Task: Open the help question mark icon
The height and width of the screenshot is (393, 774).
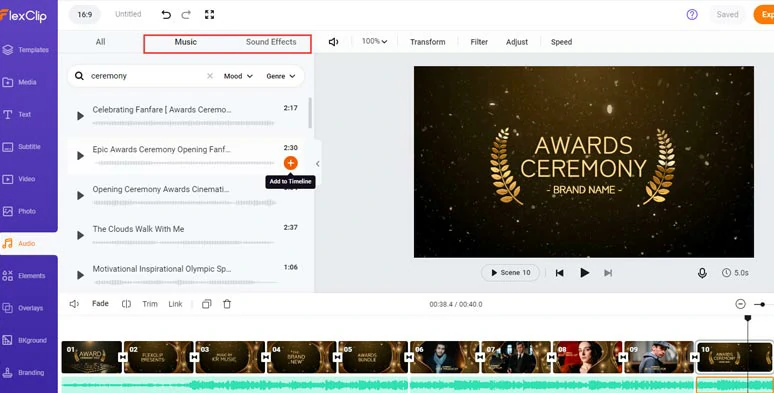Action: 692,14
